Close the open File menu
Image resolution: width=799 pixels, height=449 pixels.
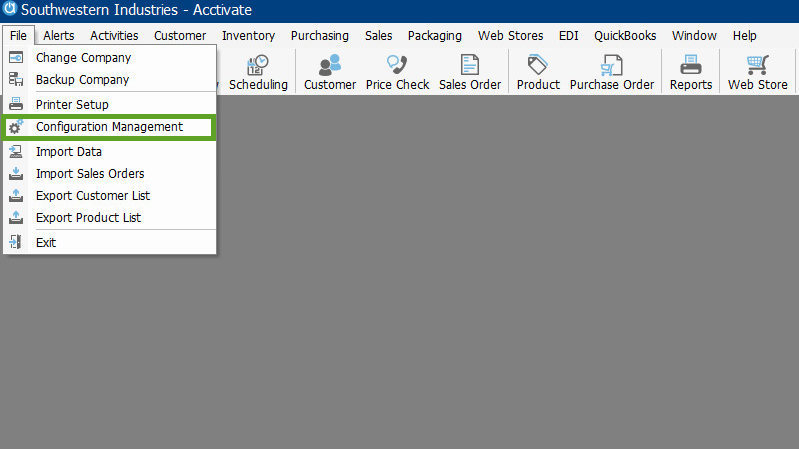18,36
